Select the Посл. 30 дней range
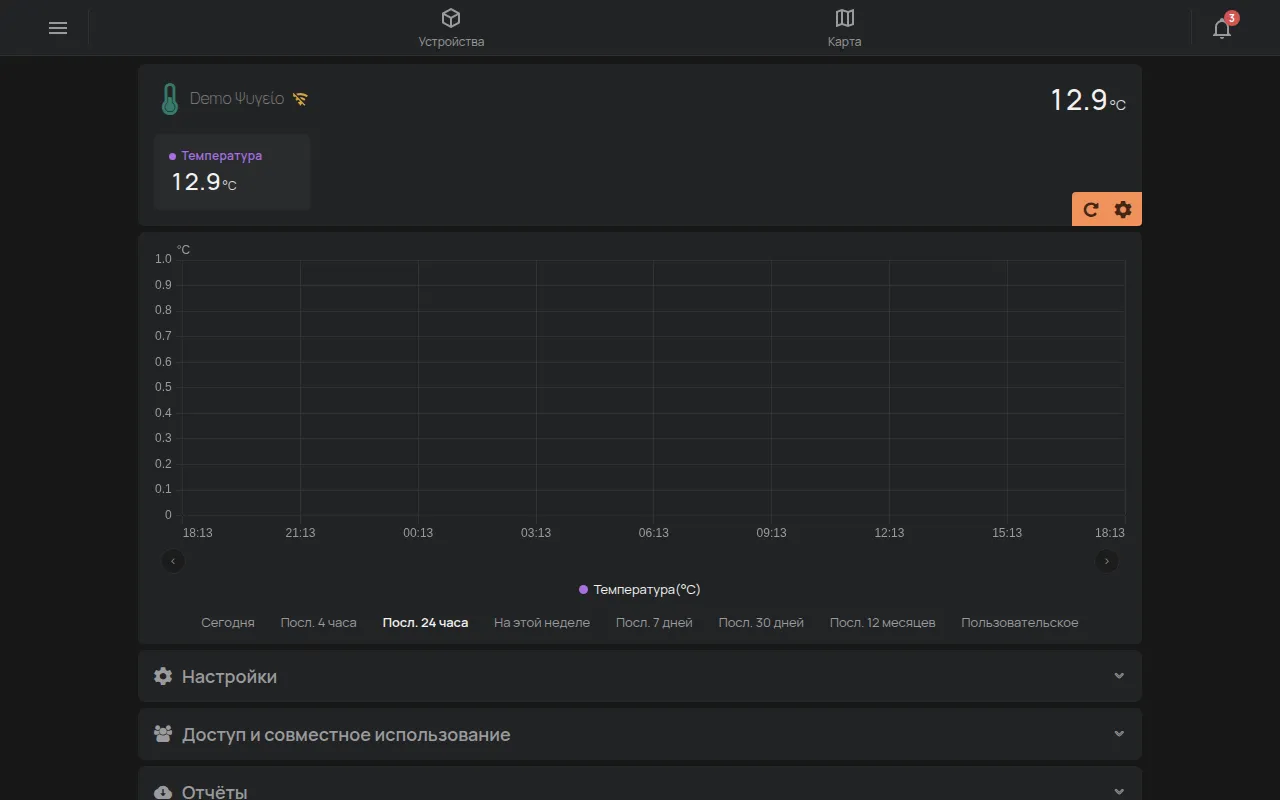 point(761,622)
